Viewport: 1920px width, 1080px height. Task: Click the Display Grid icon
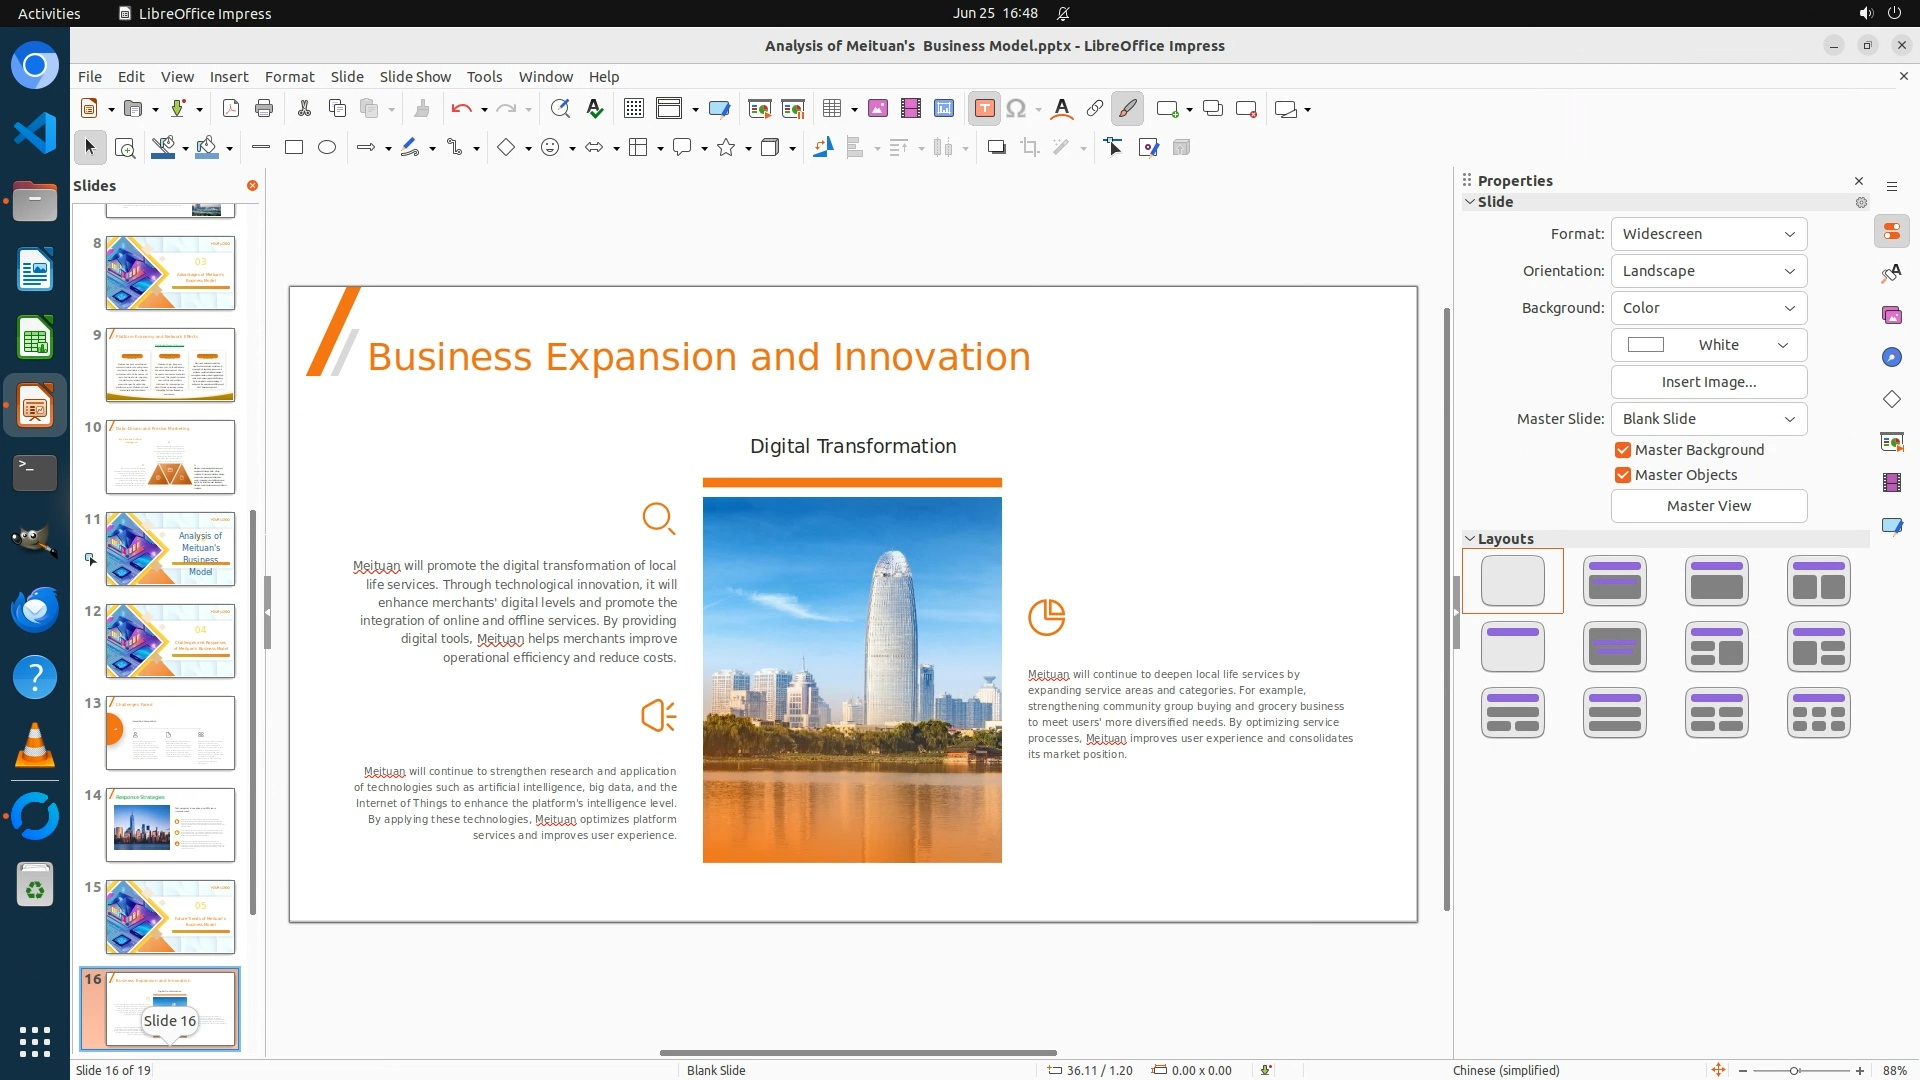coord(633,109)
